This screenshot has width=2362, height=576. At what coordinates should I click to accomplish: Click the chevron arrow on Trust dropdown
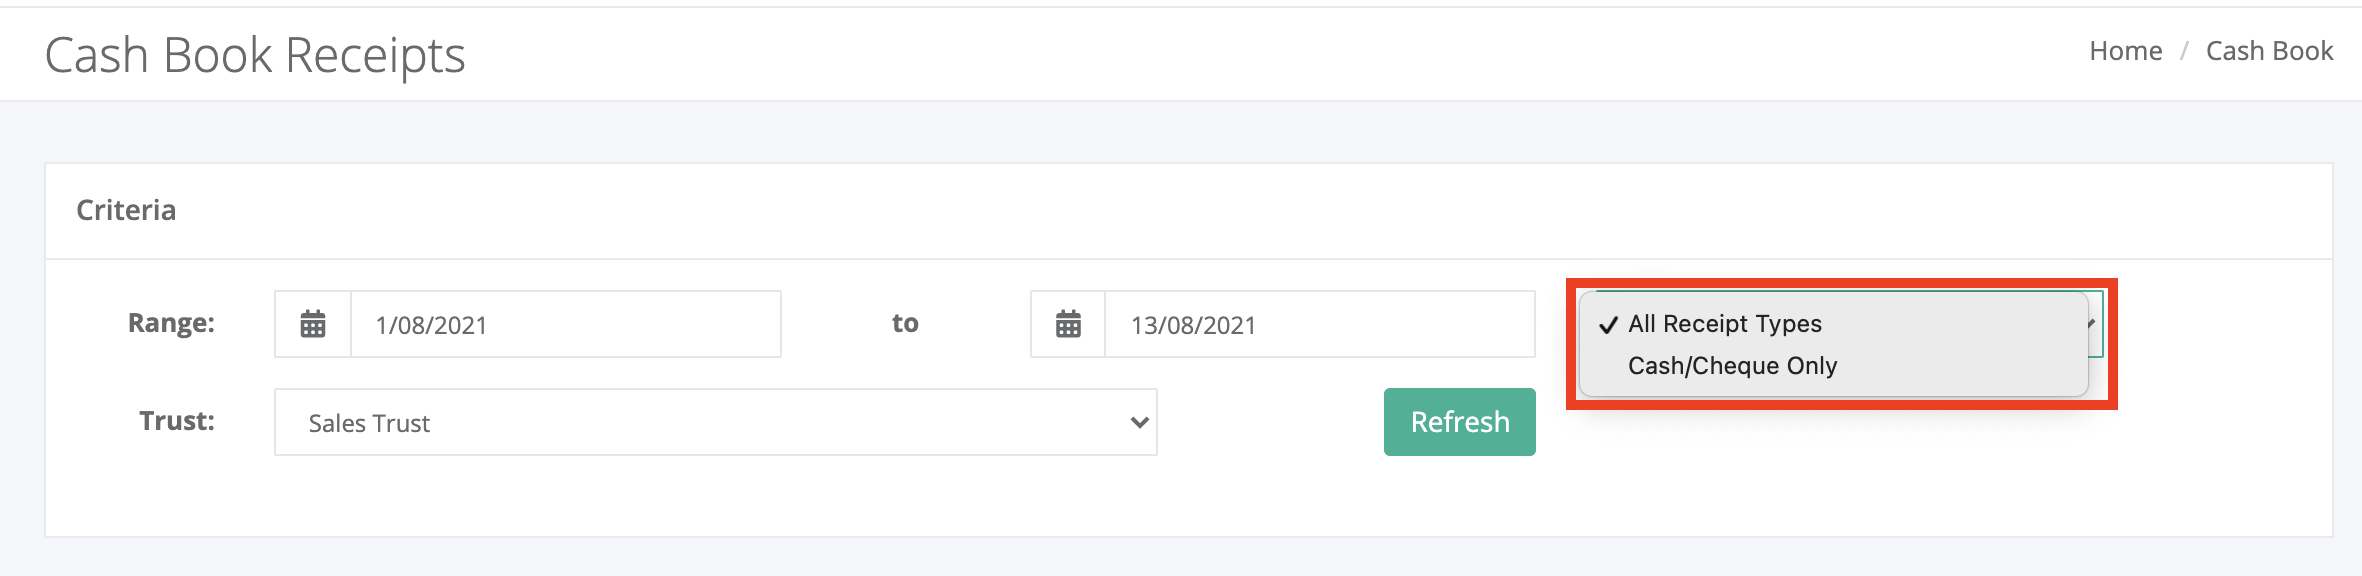click(1139, 422)
